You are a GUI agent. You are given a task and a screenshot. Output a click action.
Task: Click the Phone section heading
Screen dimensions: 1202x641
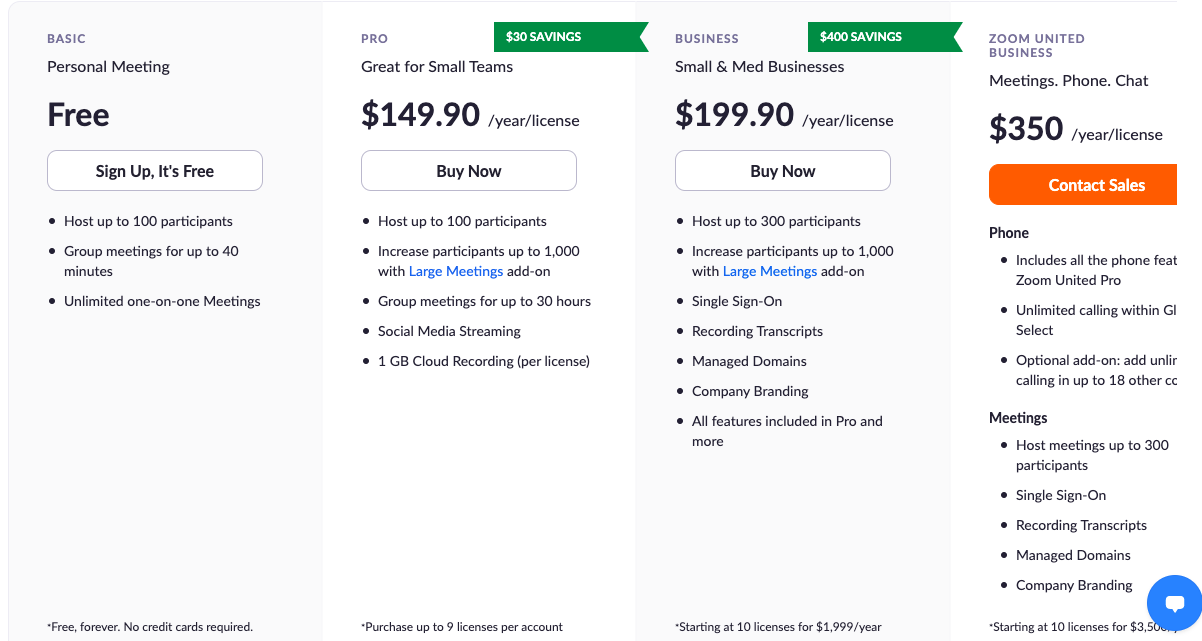click(x=1008, y=233)
